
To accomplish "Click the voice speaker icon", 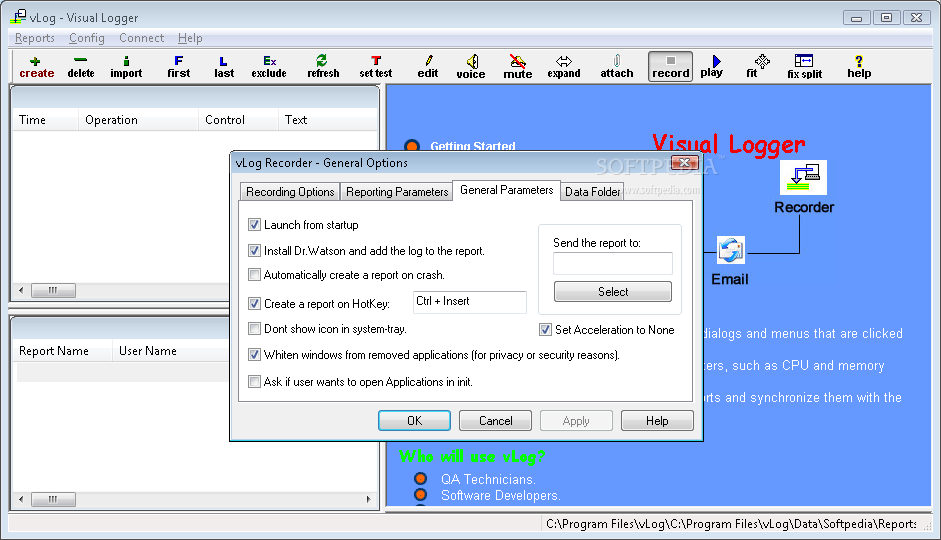I will pyautogui.click(x=471, y=67).
